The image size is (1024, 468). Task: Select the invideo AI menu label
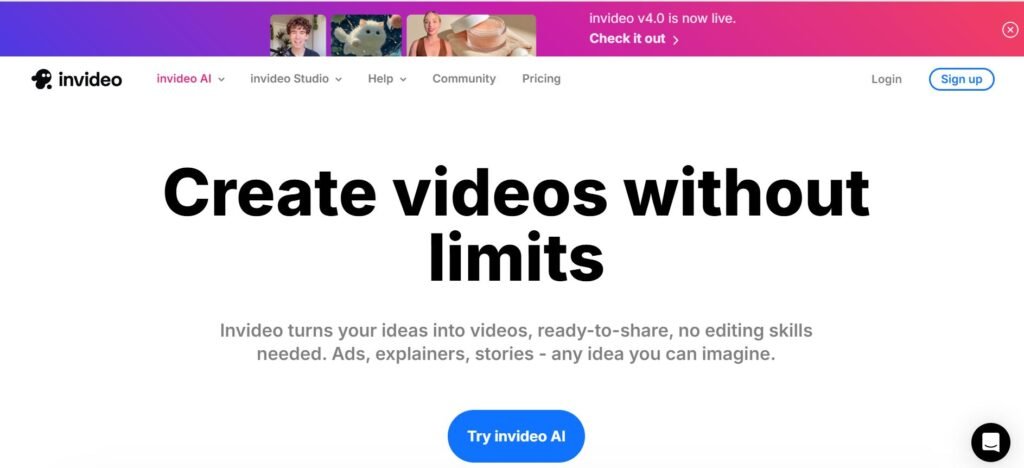click(184, 79)
